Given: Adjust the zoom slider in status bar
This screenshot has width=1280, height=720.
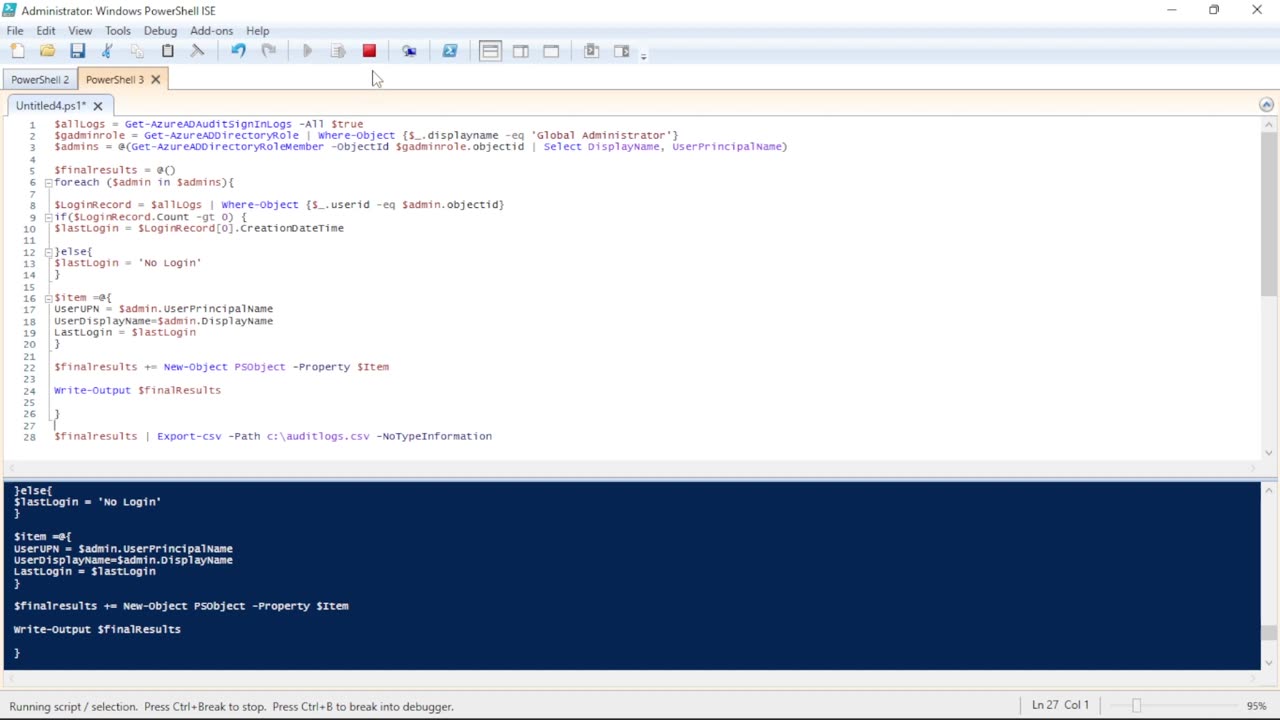Looking at the screenshot, I should [x=1136, y=705].
